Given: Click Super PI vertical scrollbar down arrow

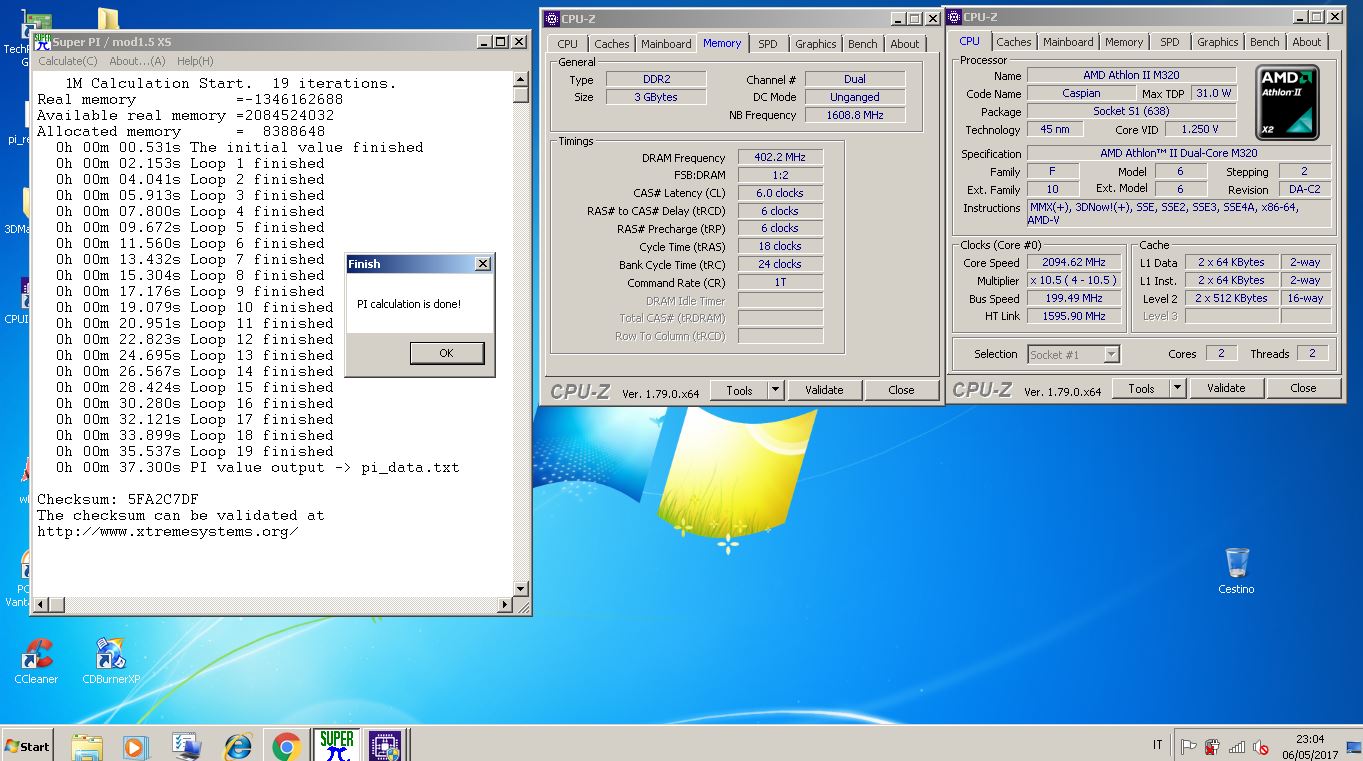Looking at the screenshot, I should point(521,589).
